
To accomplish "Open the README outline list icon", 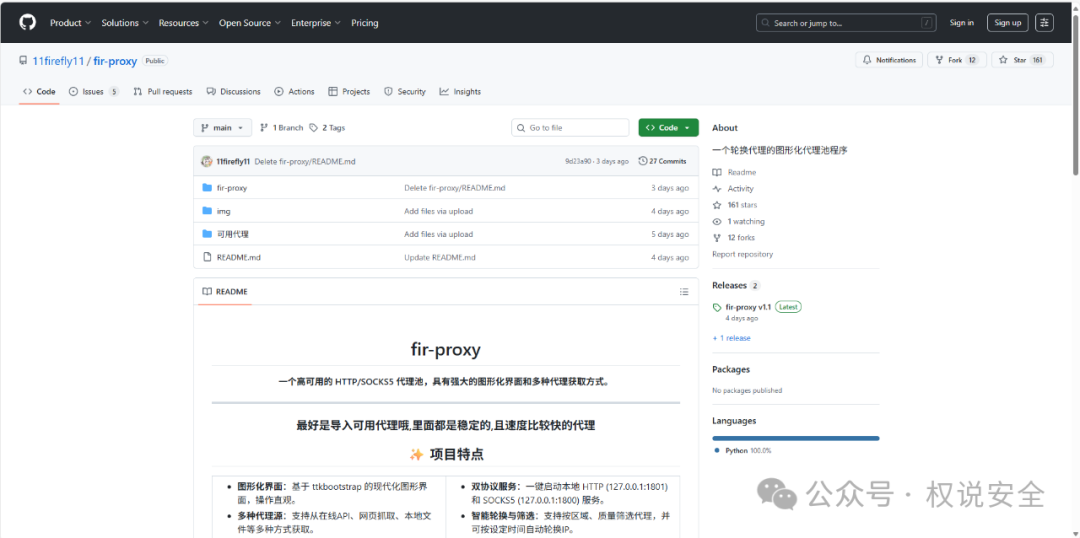I will pyautogui.click(x=684, y=292).
